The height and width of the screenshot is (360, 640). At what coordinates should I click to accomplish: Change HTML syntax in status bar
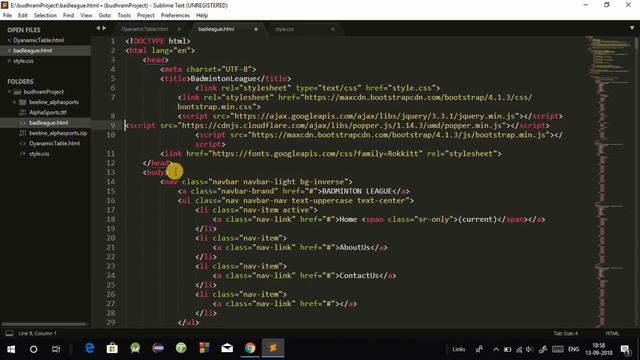612,333
